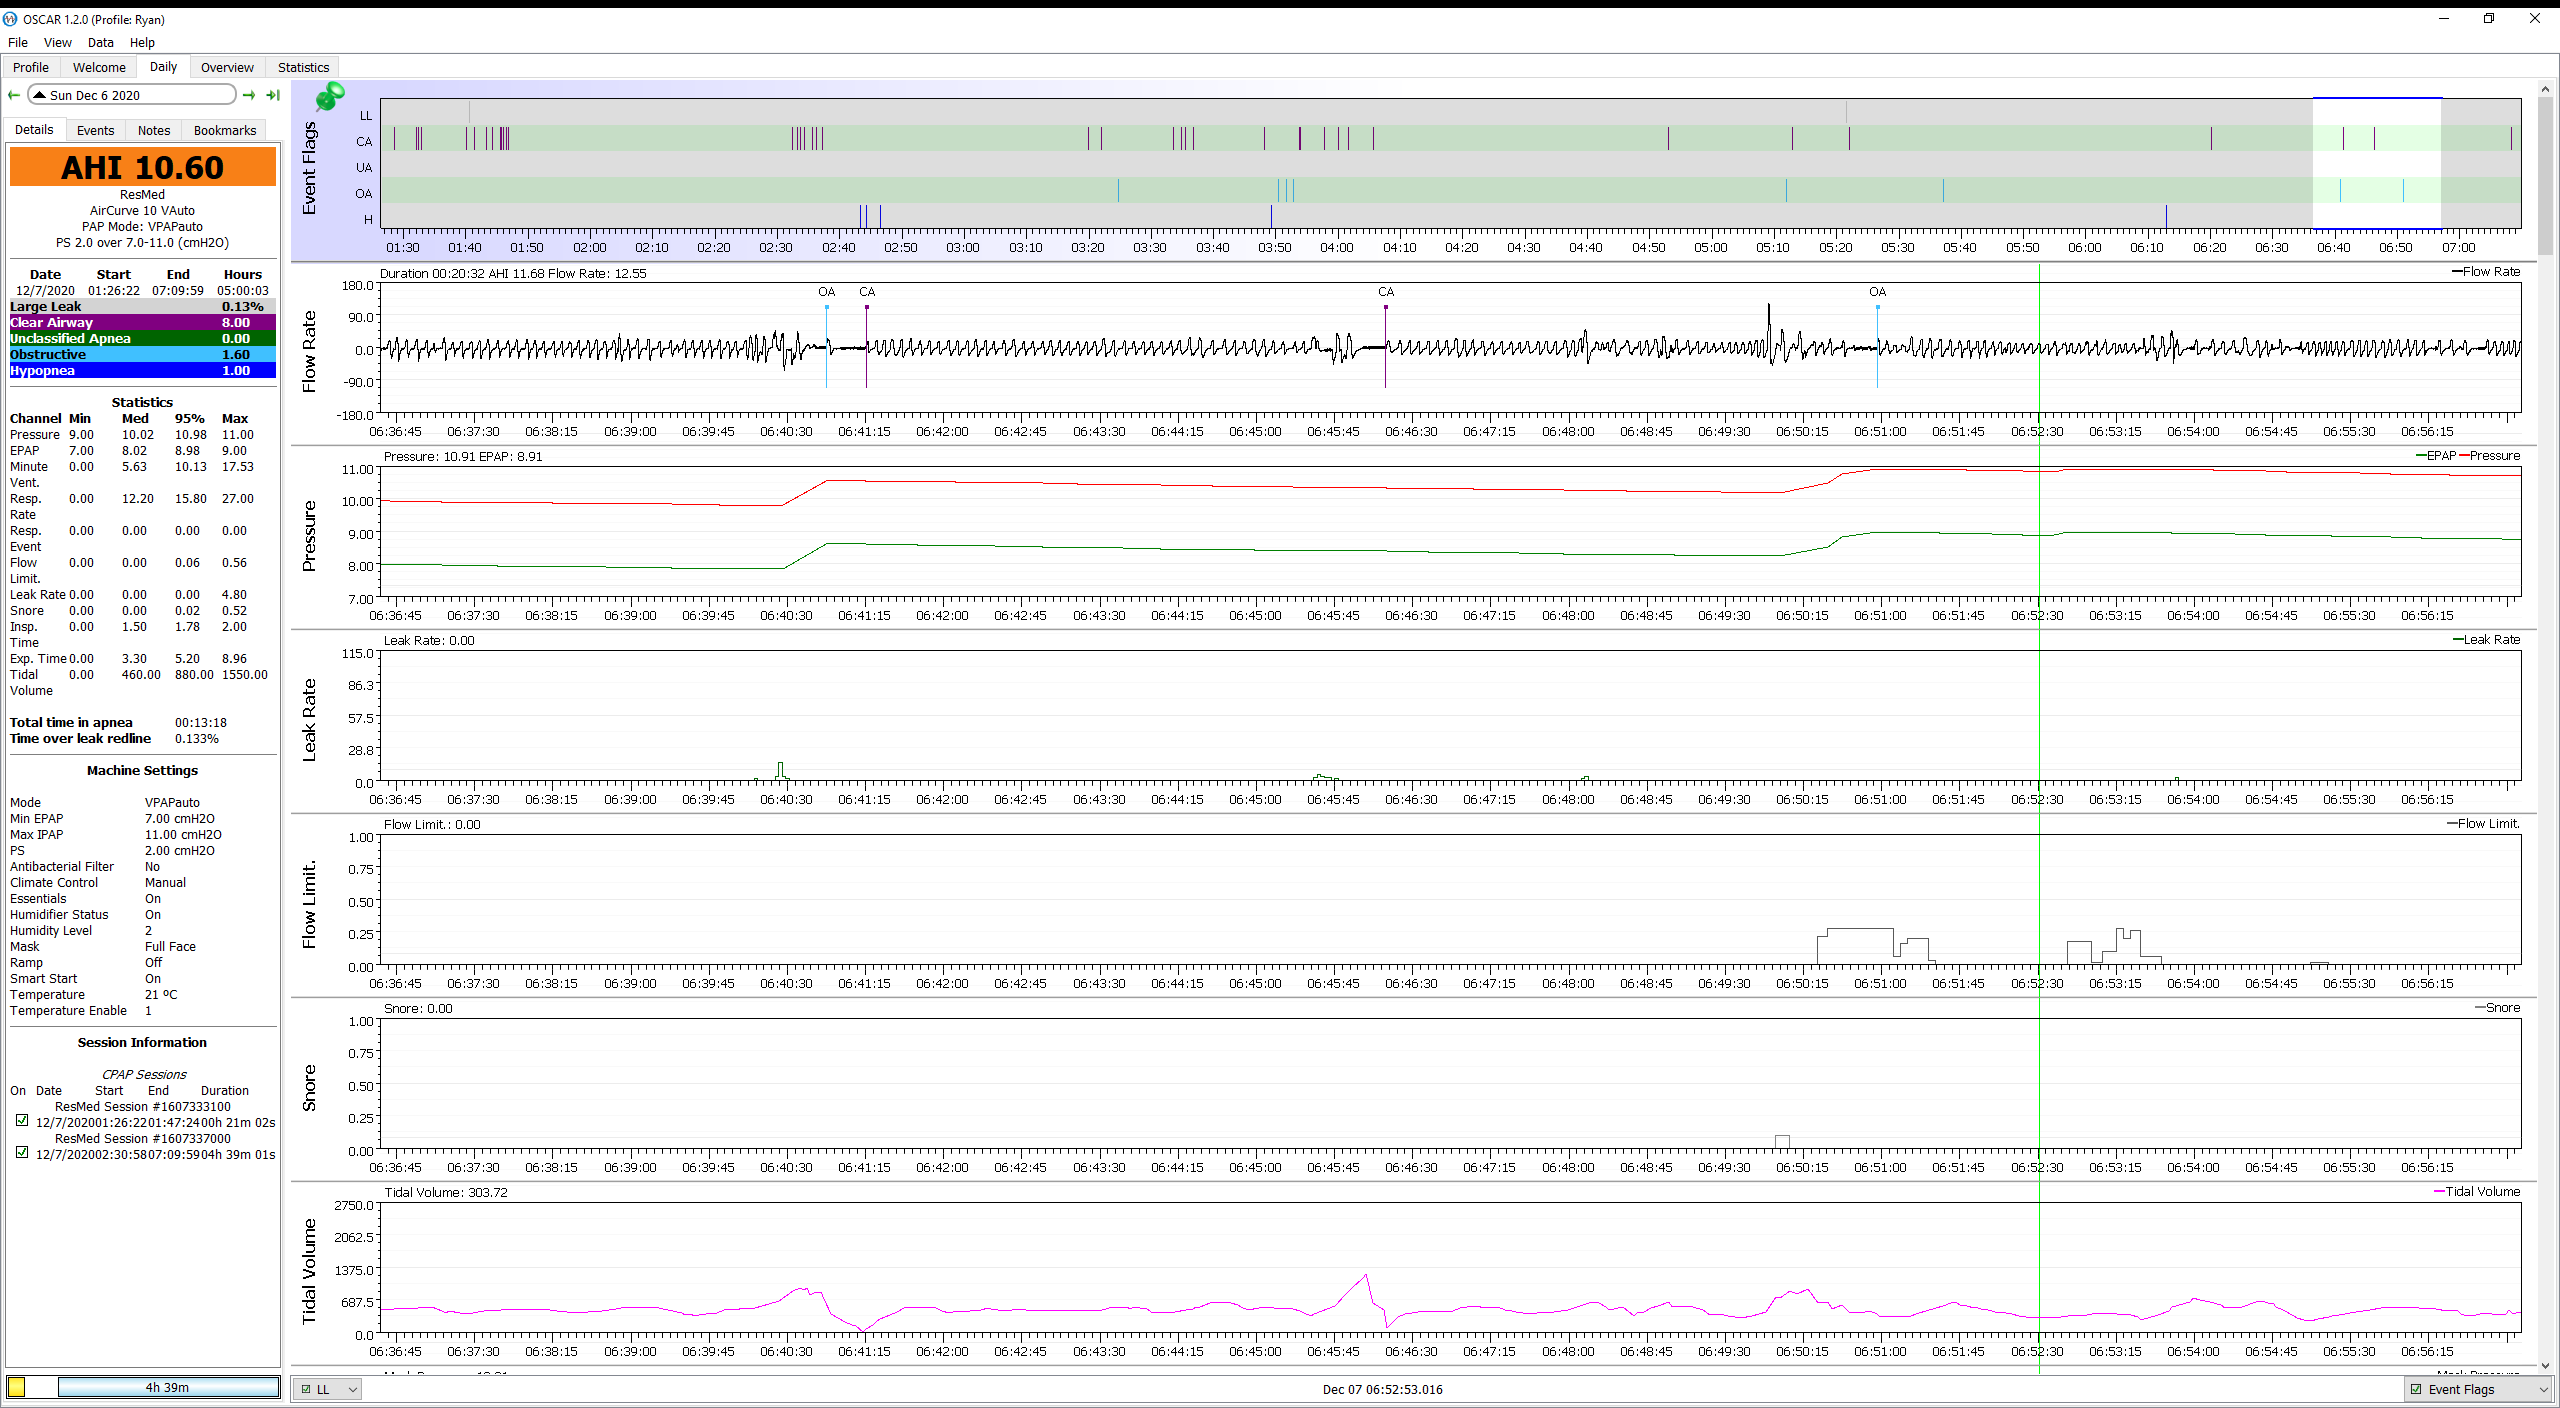This screenshot has width=2560, height=1408.
Task: Open the Events sidebar tab
Action: [x=95, y=131]
